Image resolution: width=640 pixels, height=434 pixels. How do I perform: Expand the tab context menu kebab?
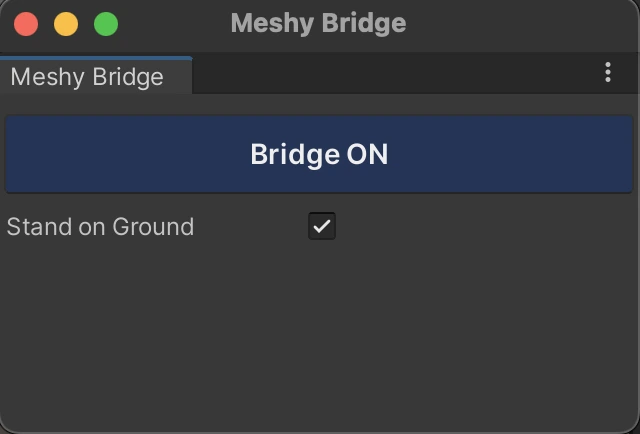608,73
